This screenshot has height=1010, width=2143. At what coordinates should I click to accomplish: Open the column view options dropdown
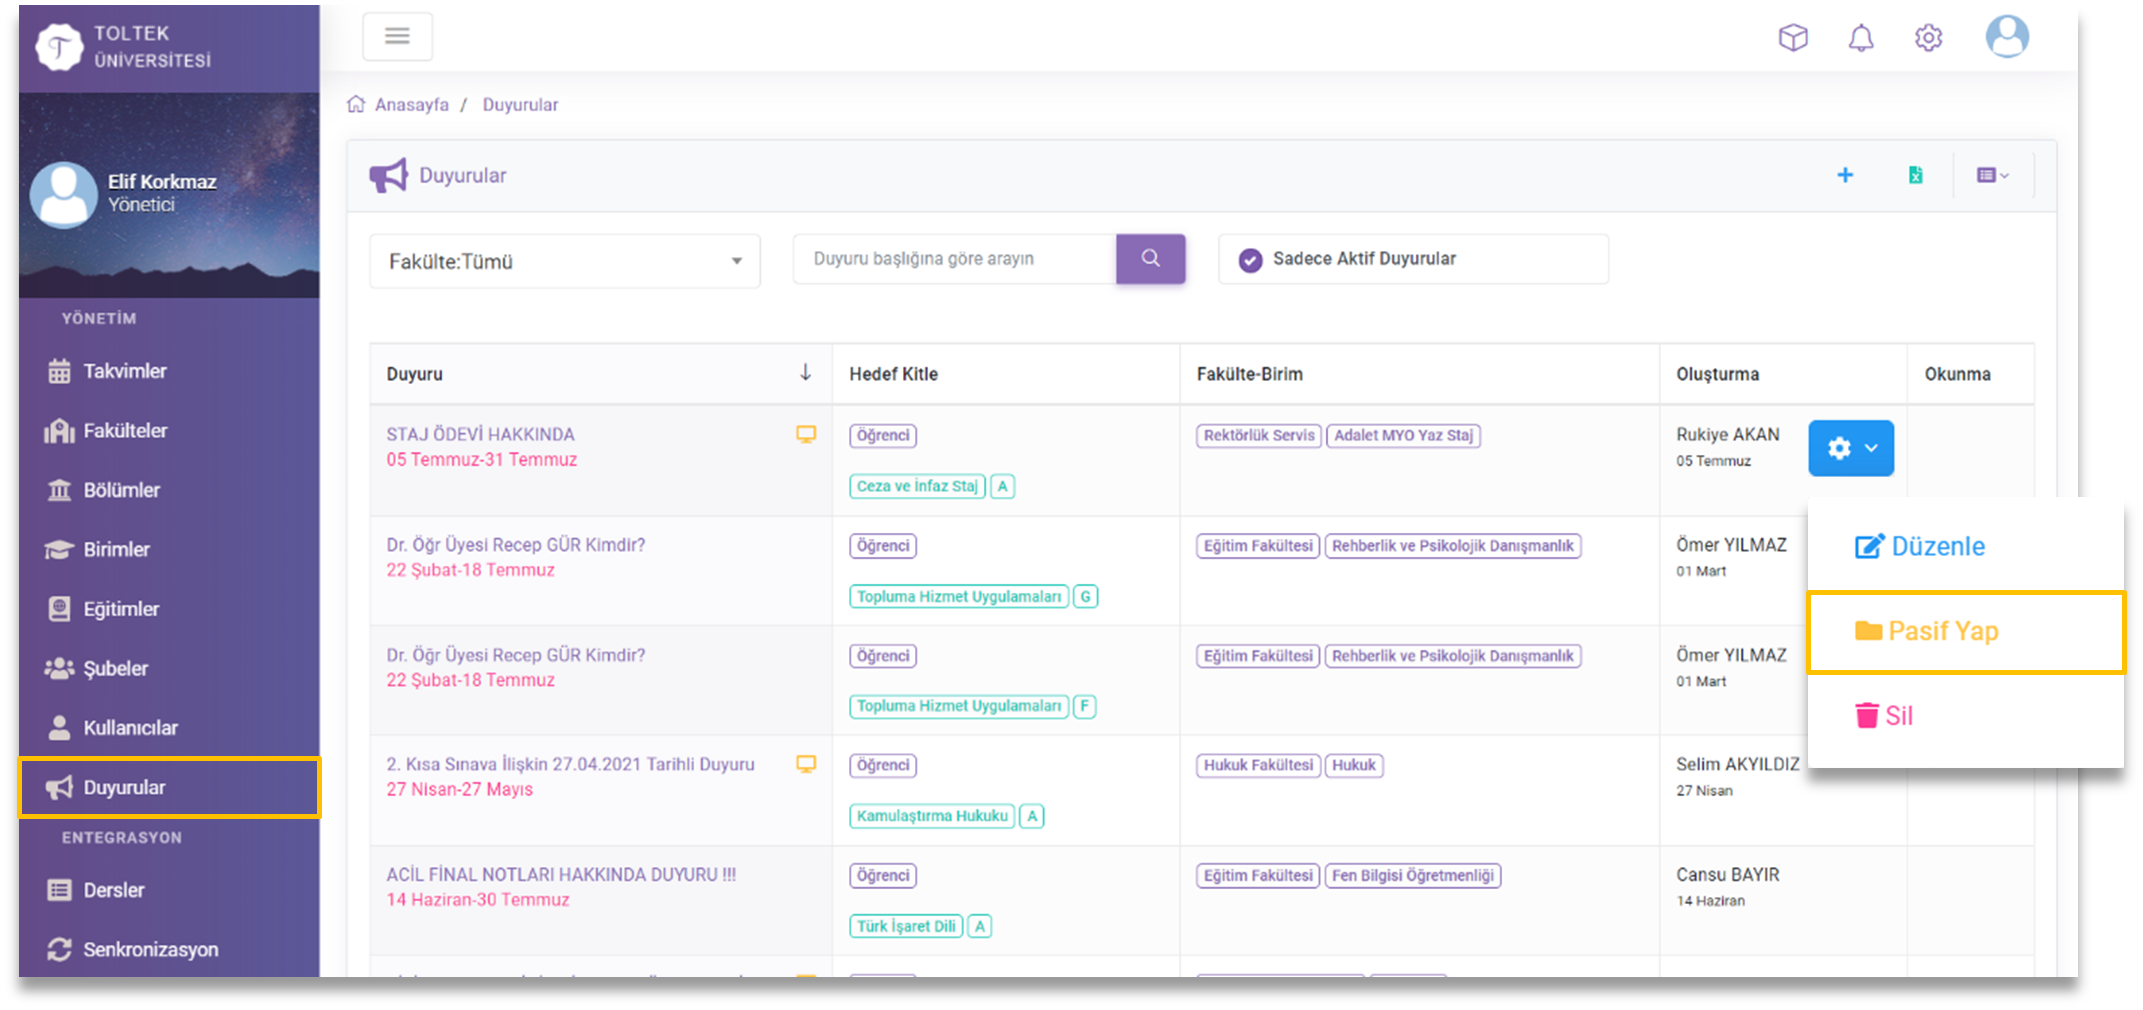click(x=1992, y=176)
